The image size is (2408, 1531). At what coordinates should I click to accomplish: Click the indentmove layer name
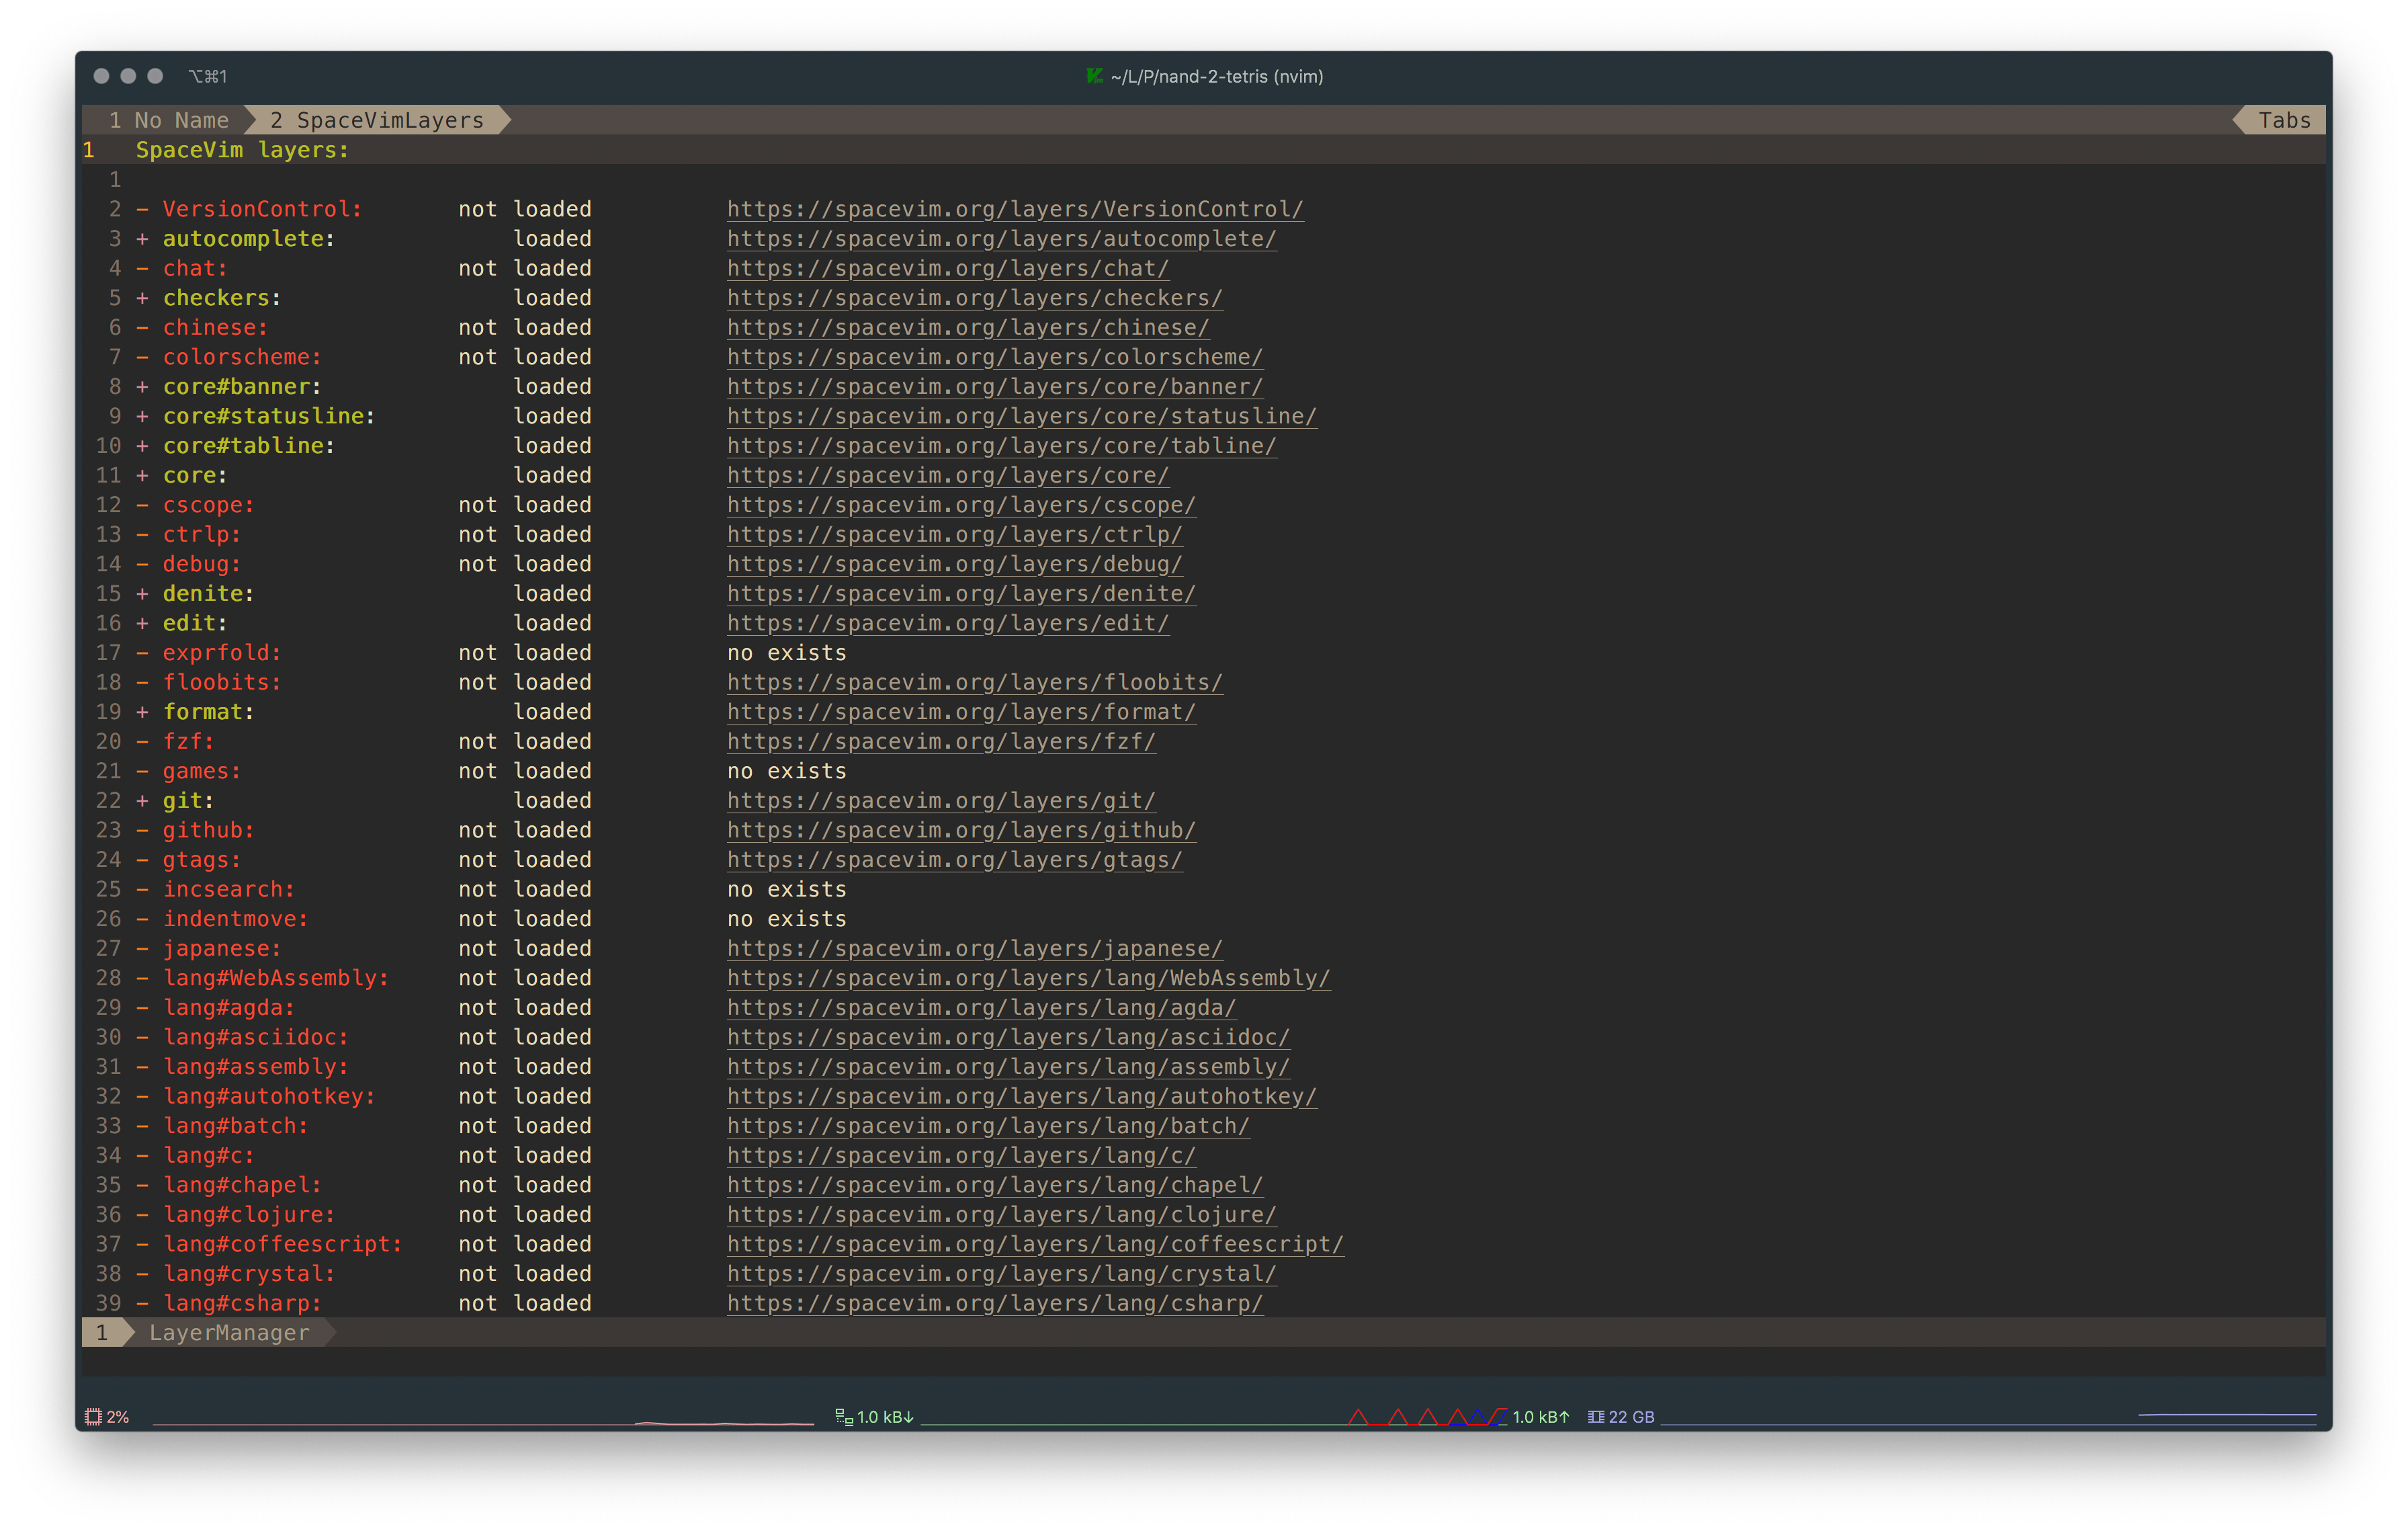(236, 918)
